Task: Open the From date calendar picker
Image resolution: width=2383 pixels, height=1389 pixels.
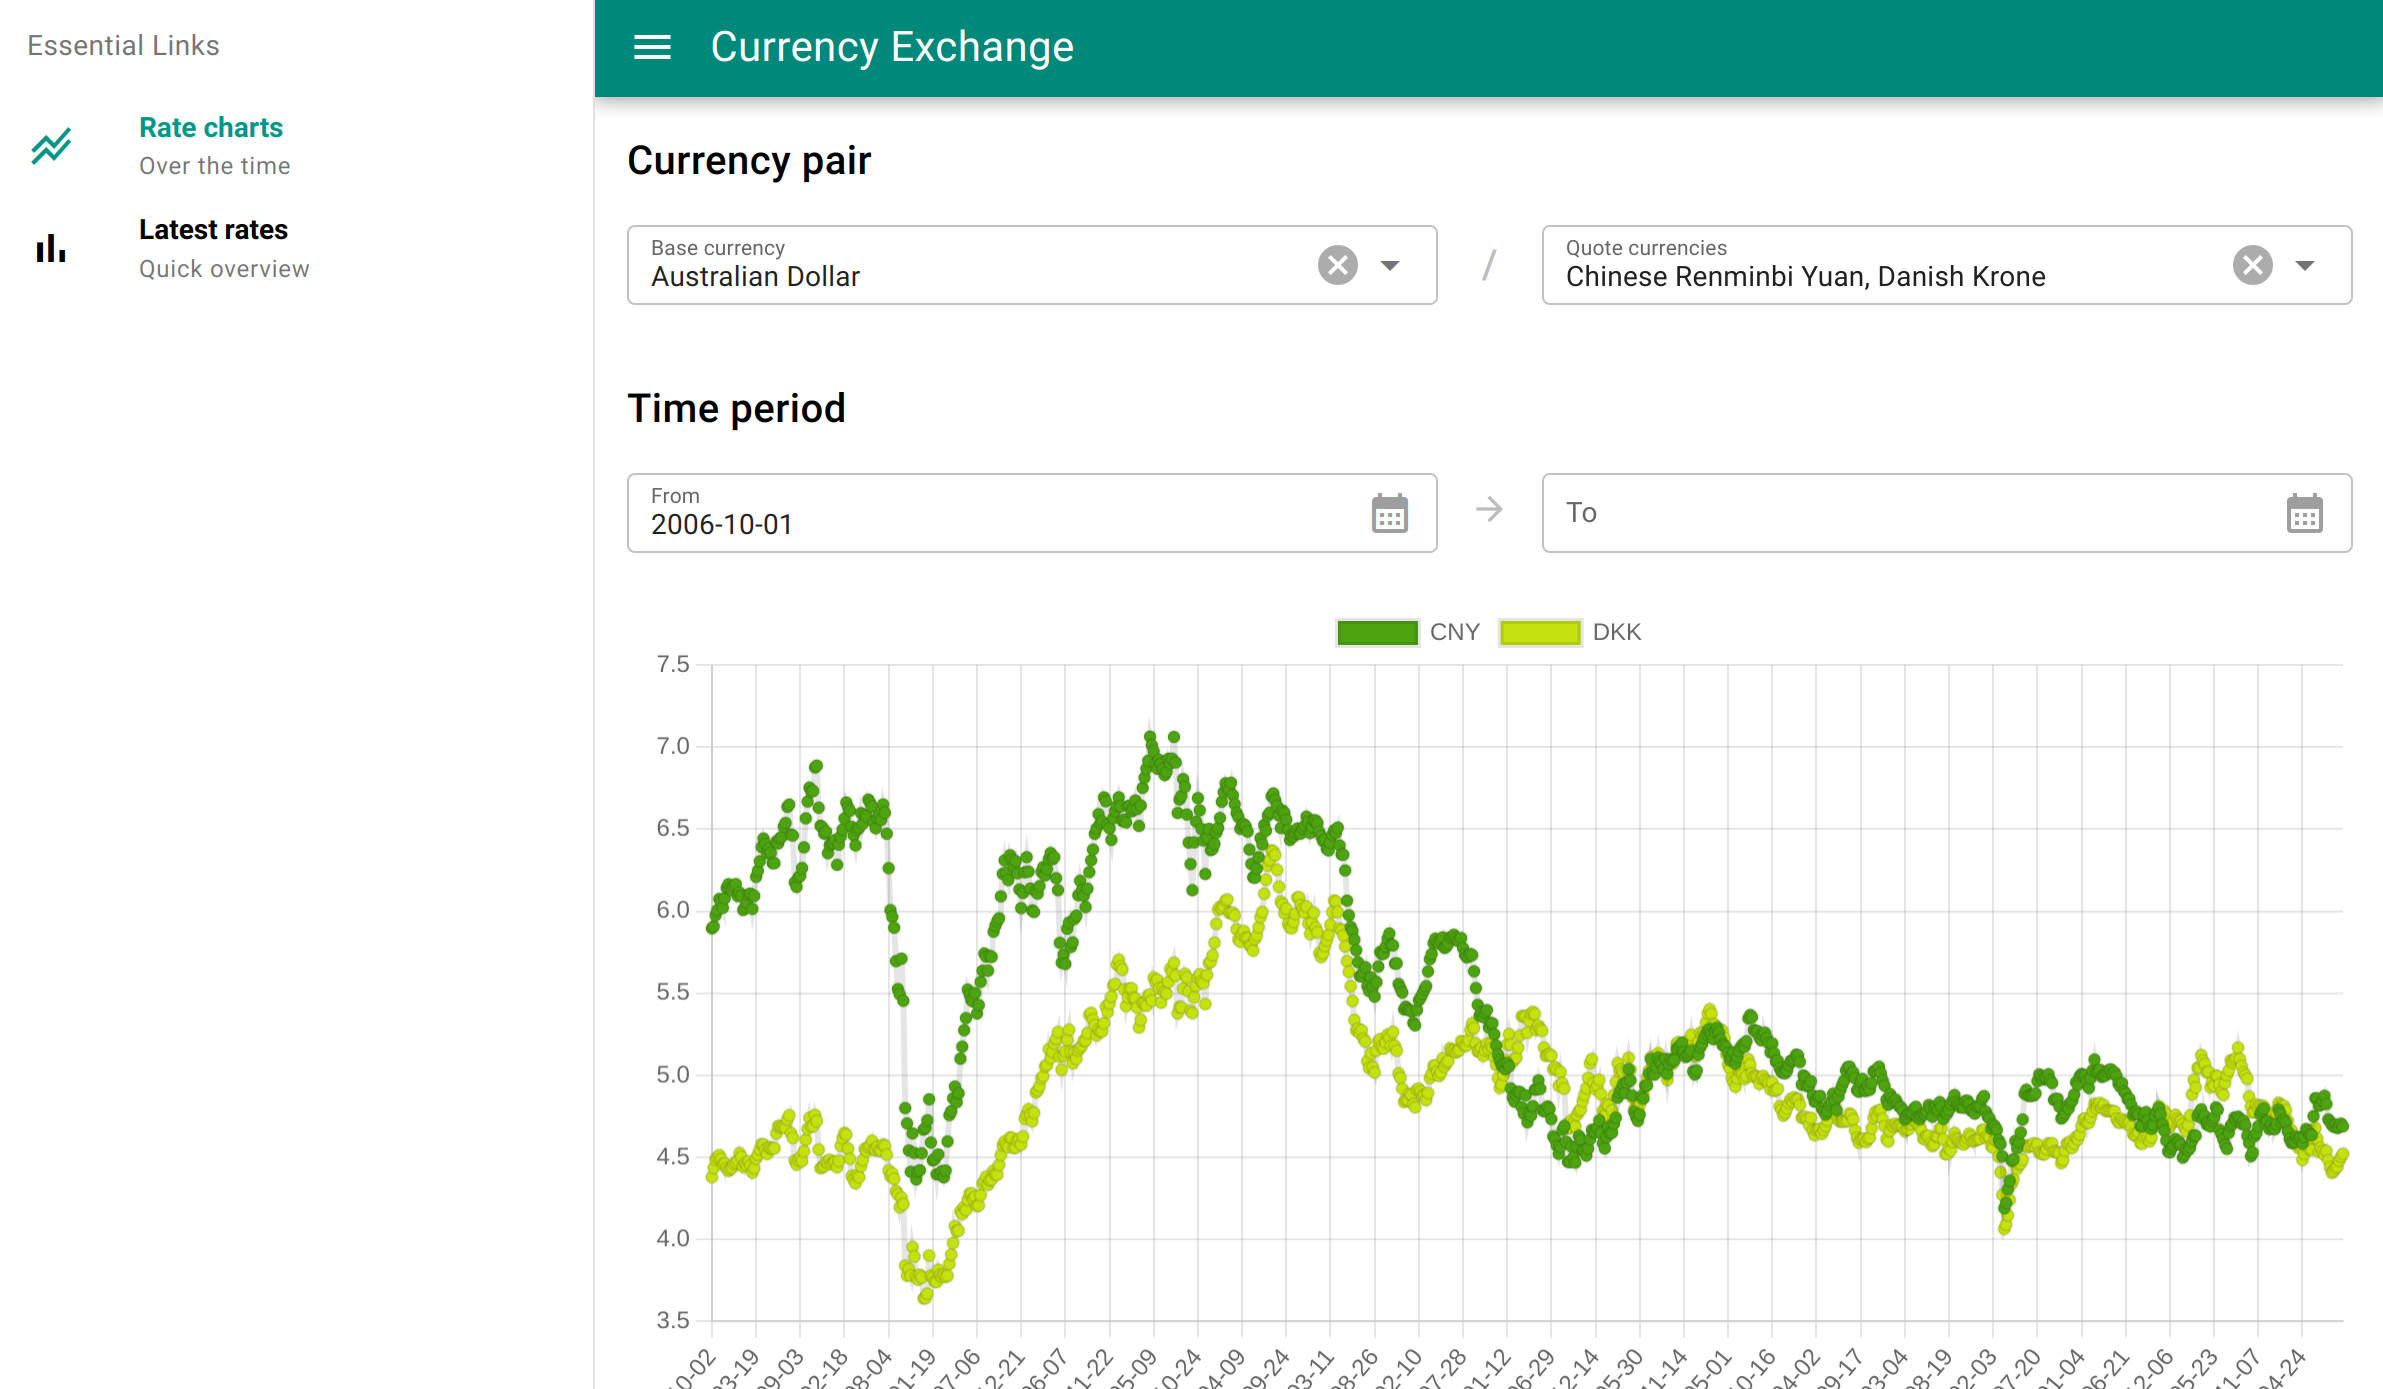Action: tap(1389, 513)
